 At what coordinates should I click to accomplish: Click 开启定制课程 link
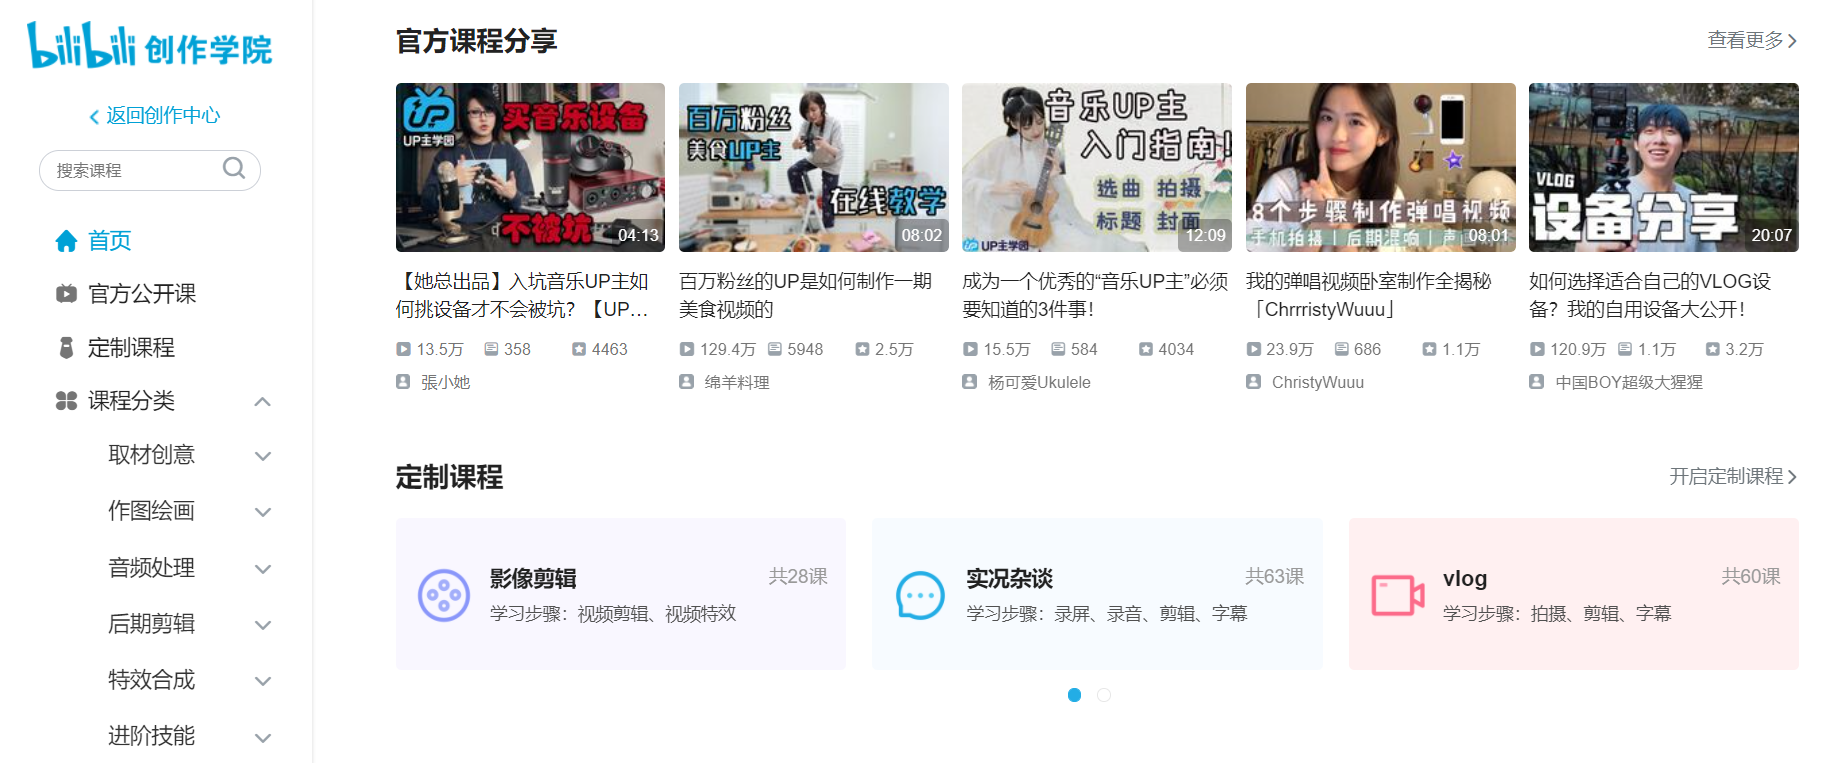[1733, 476]
